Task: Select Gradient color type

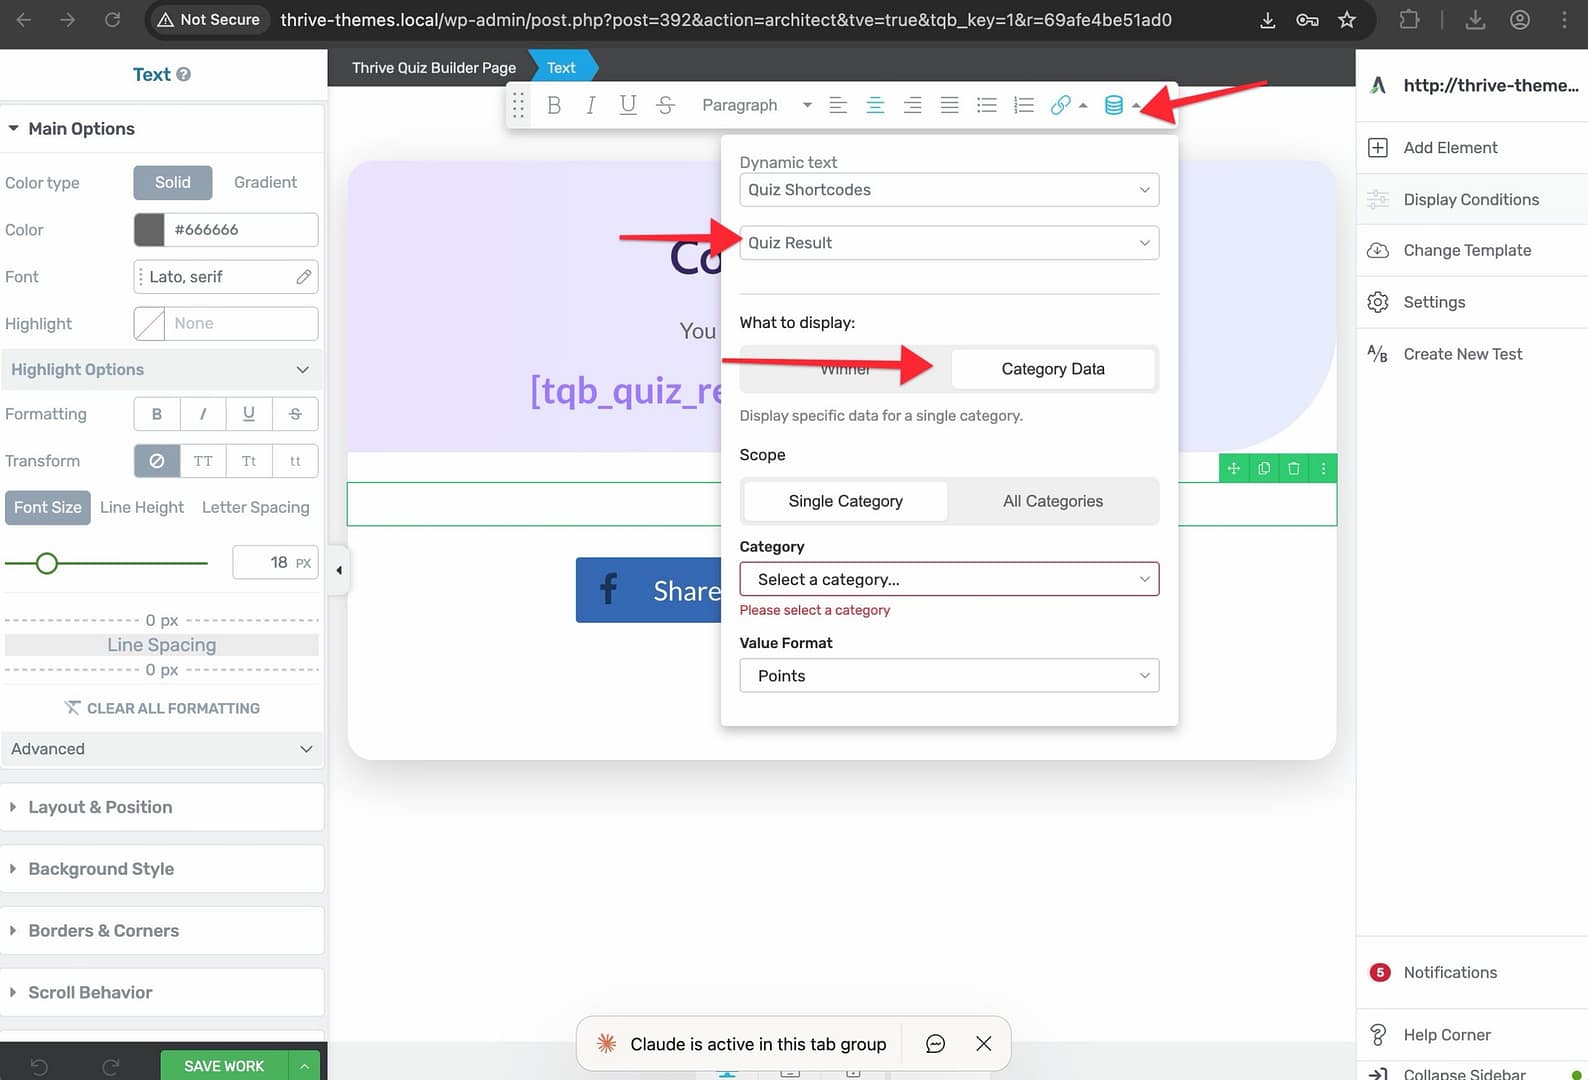Action: (x=265, y=182)
